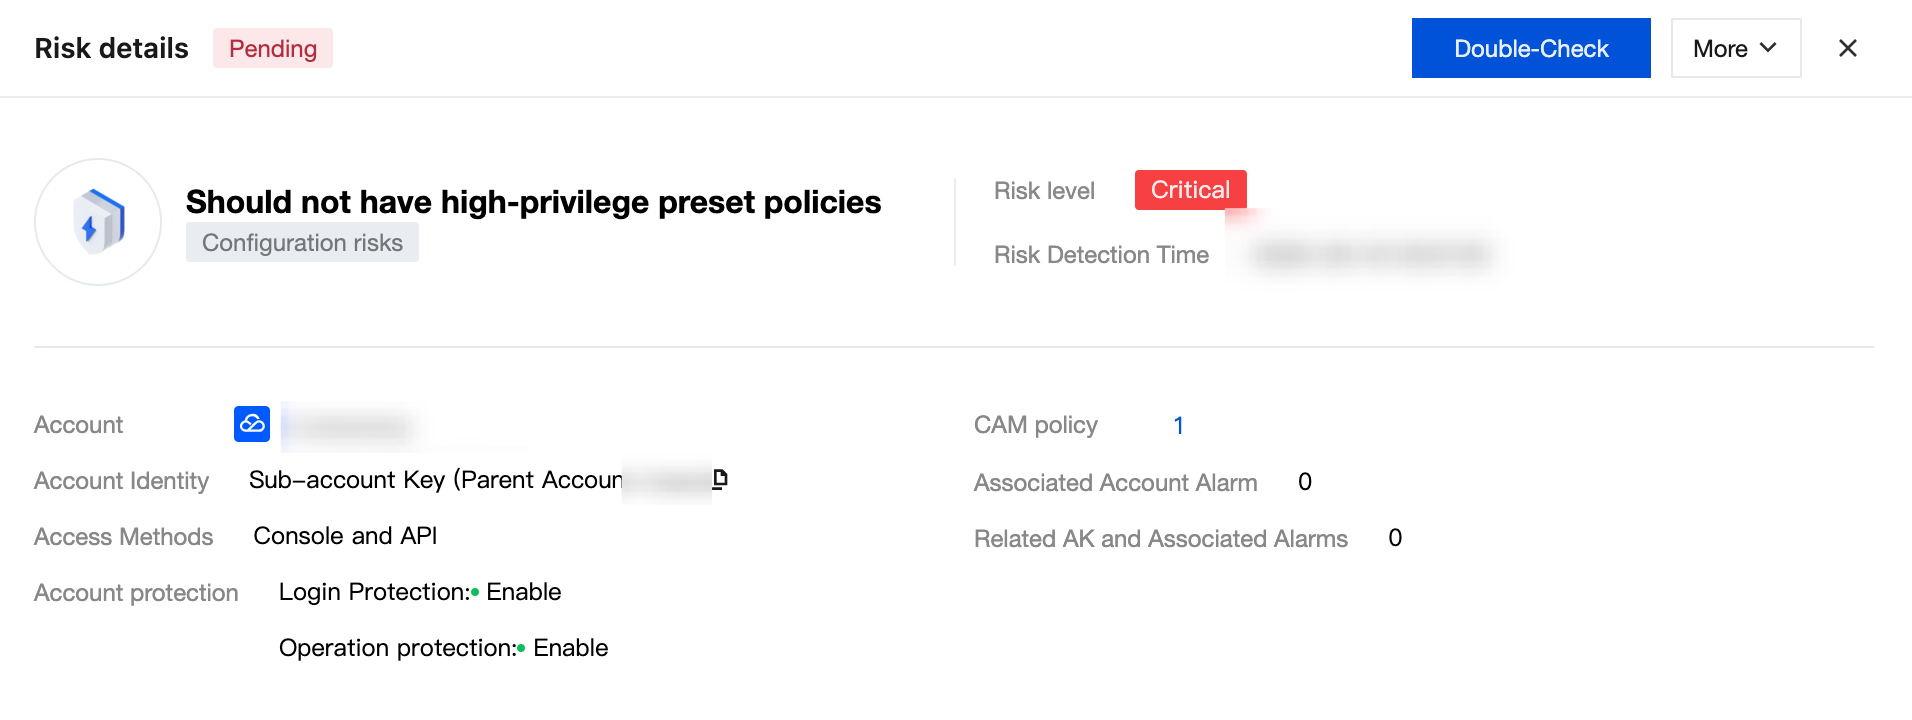
Task: Click the Console and API access value
Action: [345, 536]
